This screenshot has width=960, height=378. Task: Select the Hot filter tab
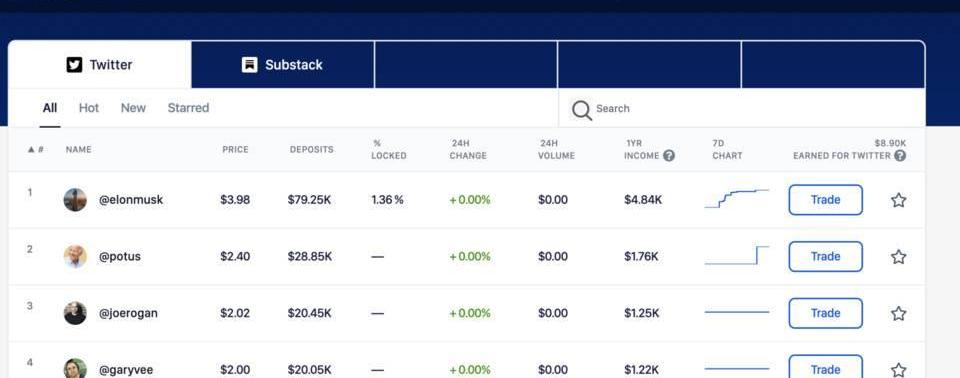(x=89, y=108)
